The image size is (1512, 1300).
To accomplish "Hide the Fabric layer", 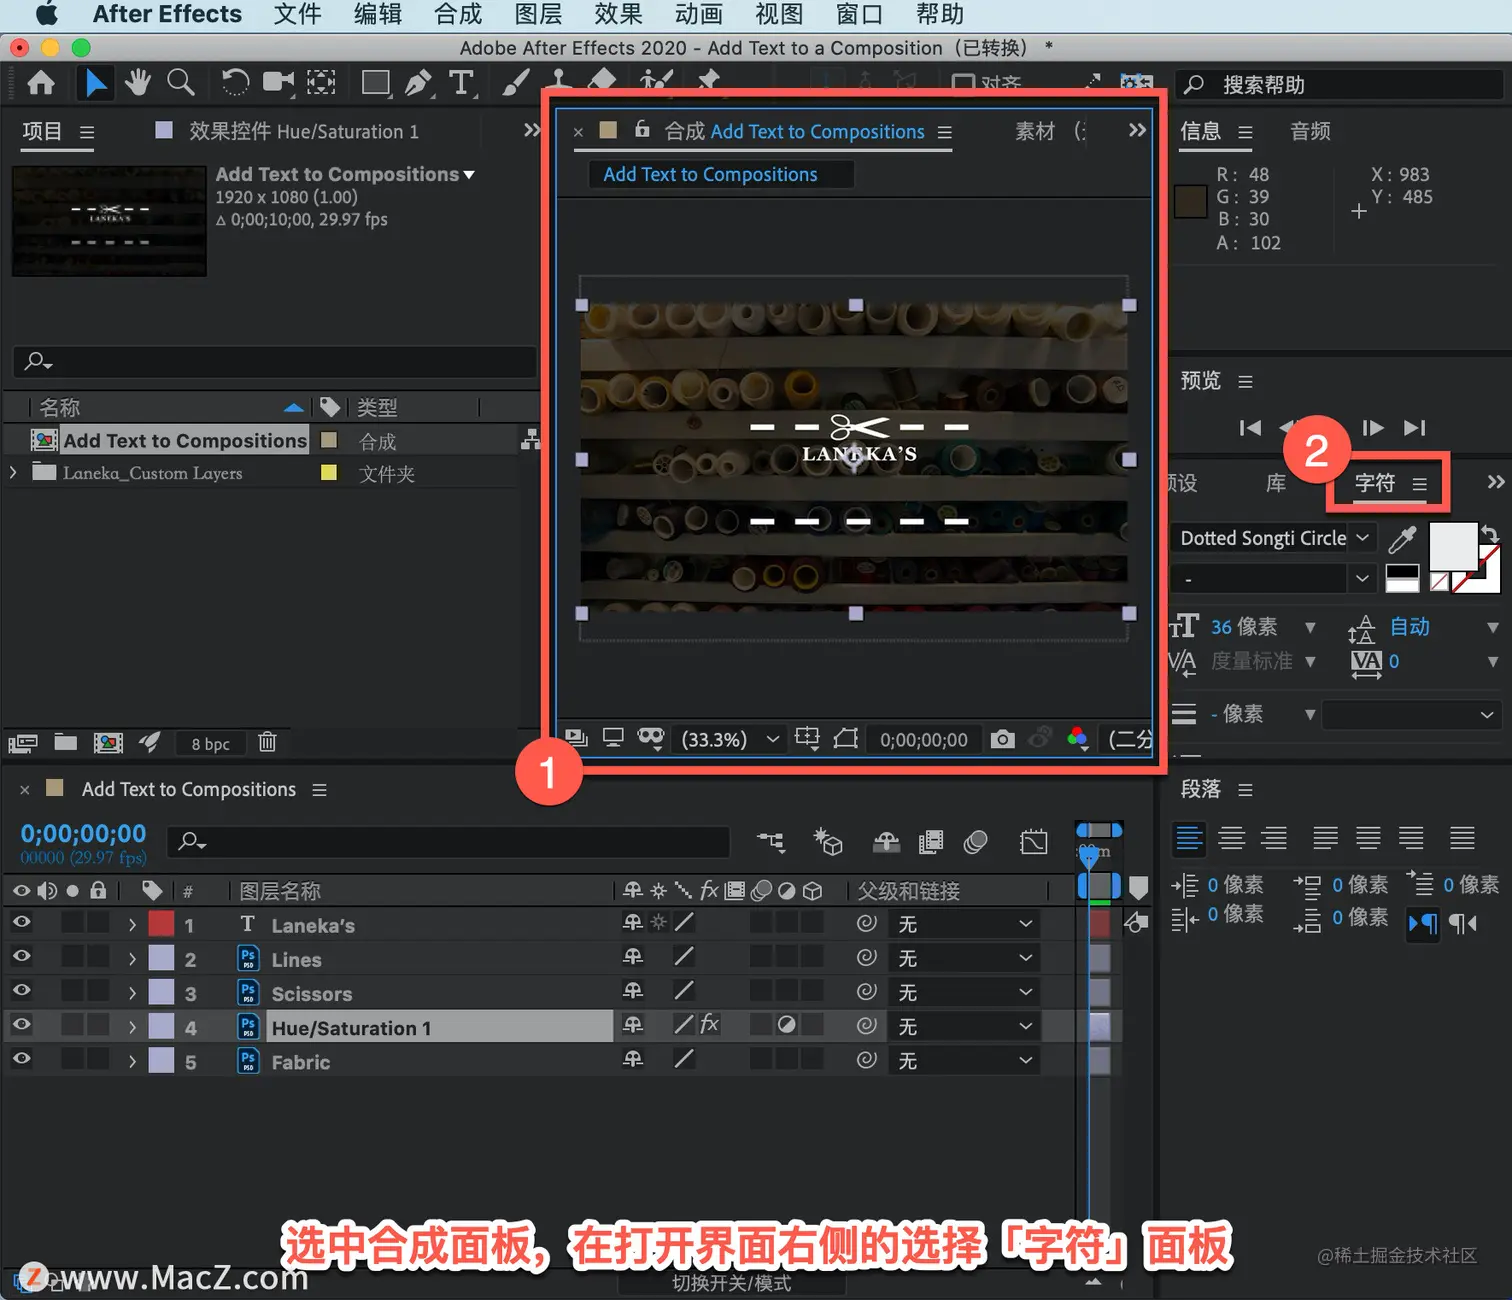I will click(x=21, y=1059).
